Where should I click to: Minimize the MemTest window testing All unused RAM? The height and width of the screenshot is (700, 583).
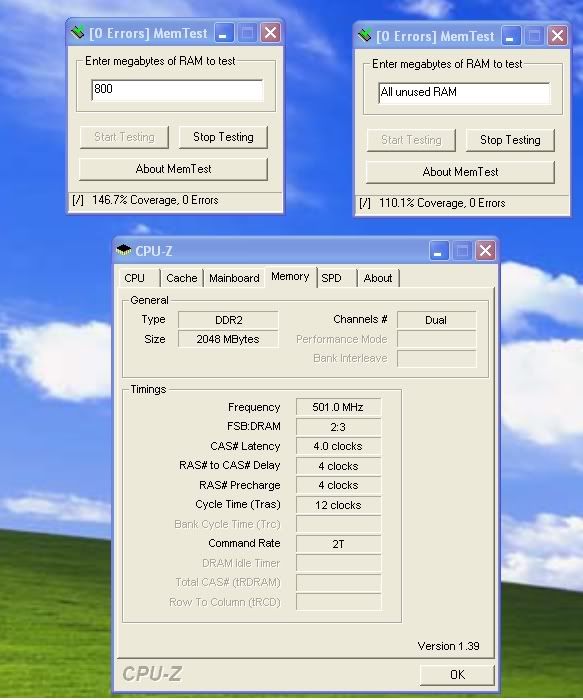[511, 36]
